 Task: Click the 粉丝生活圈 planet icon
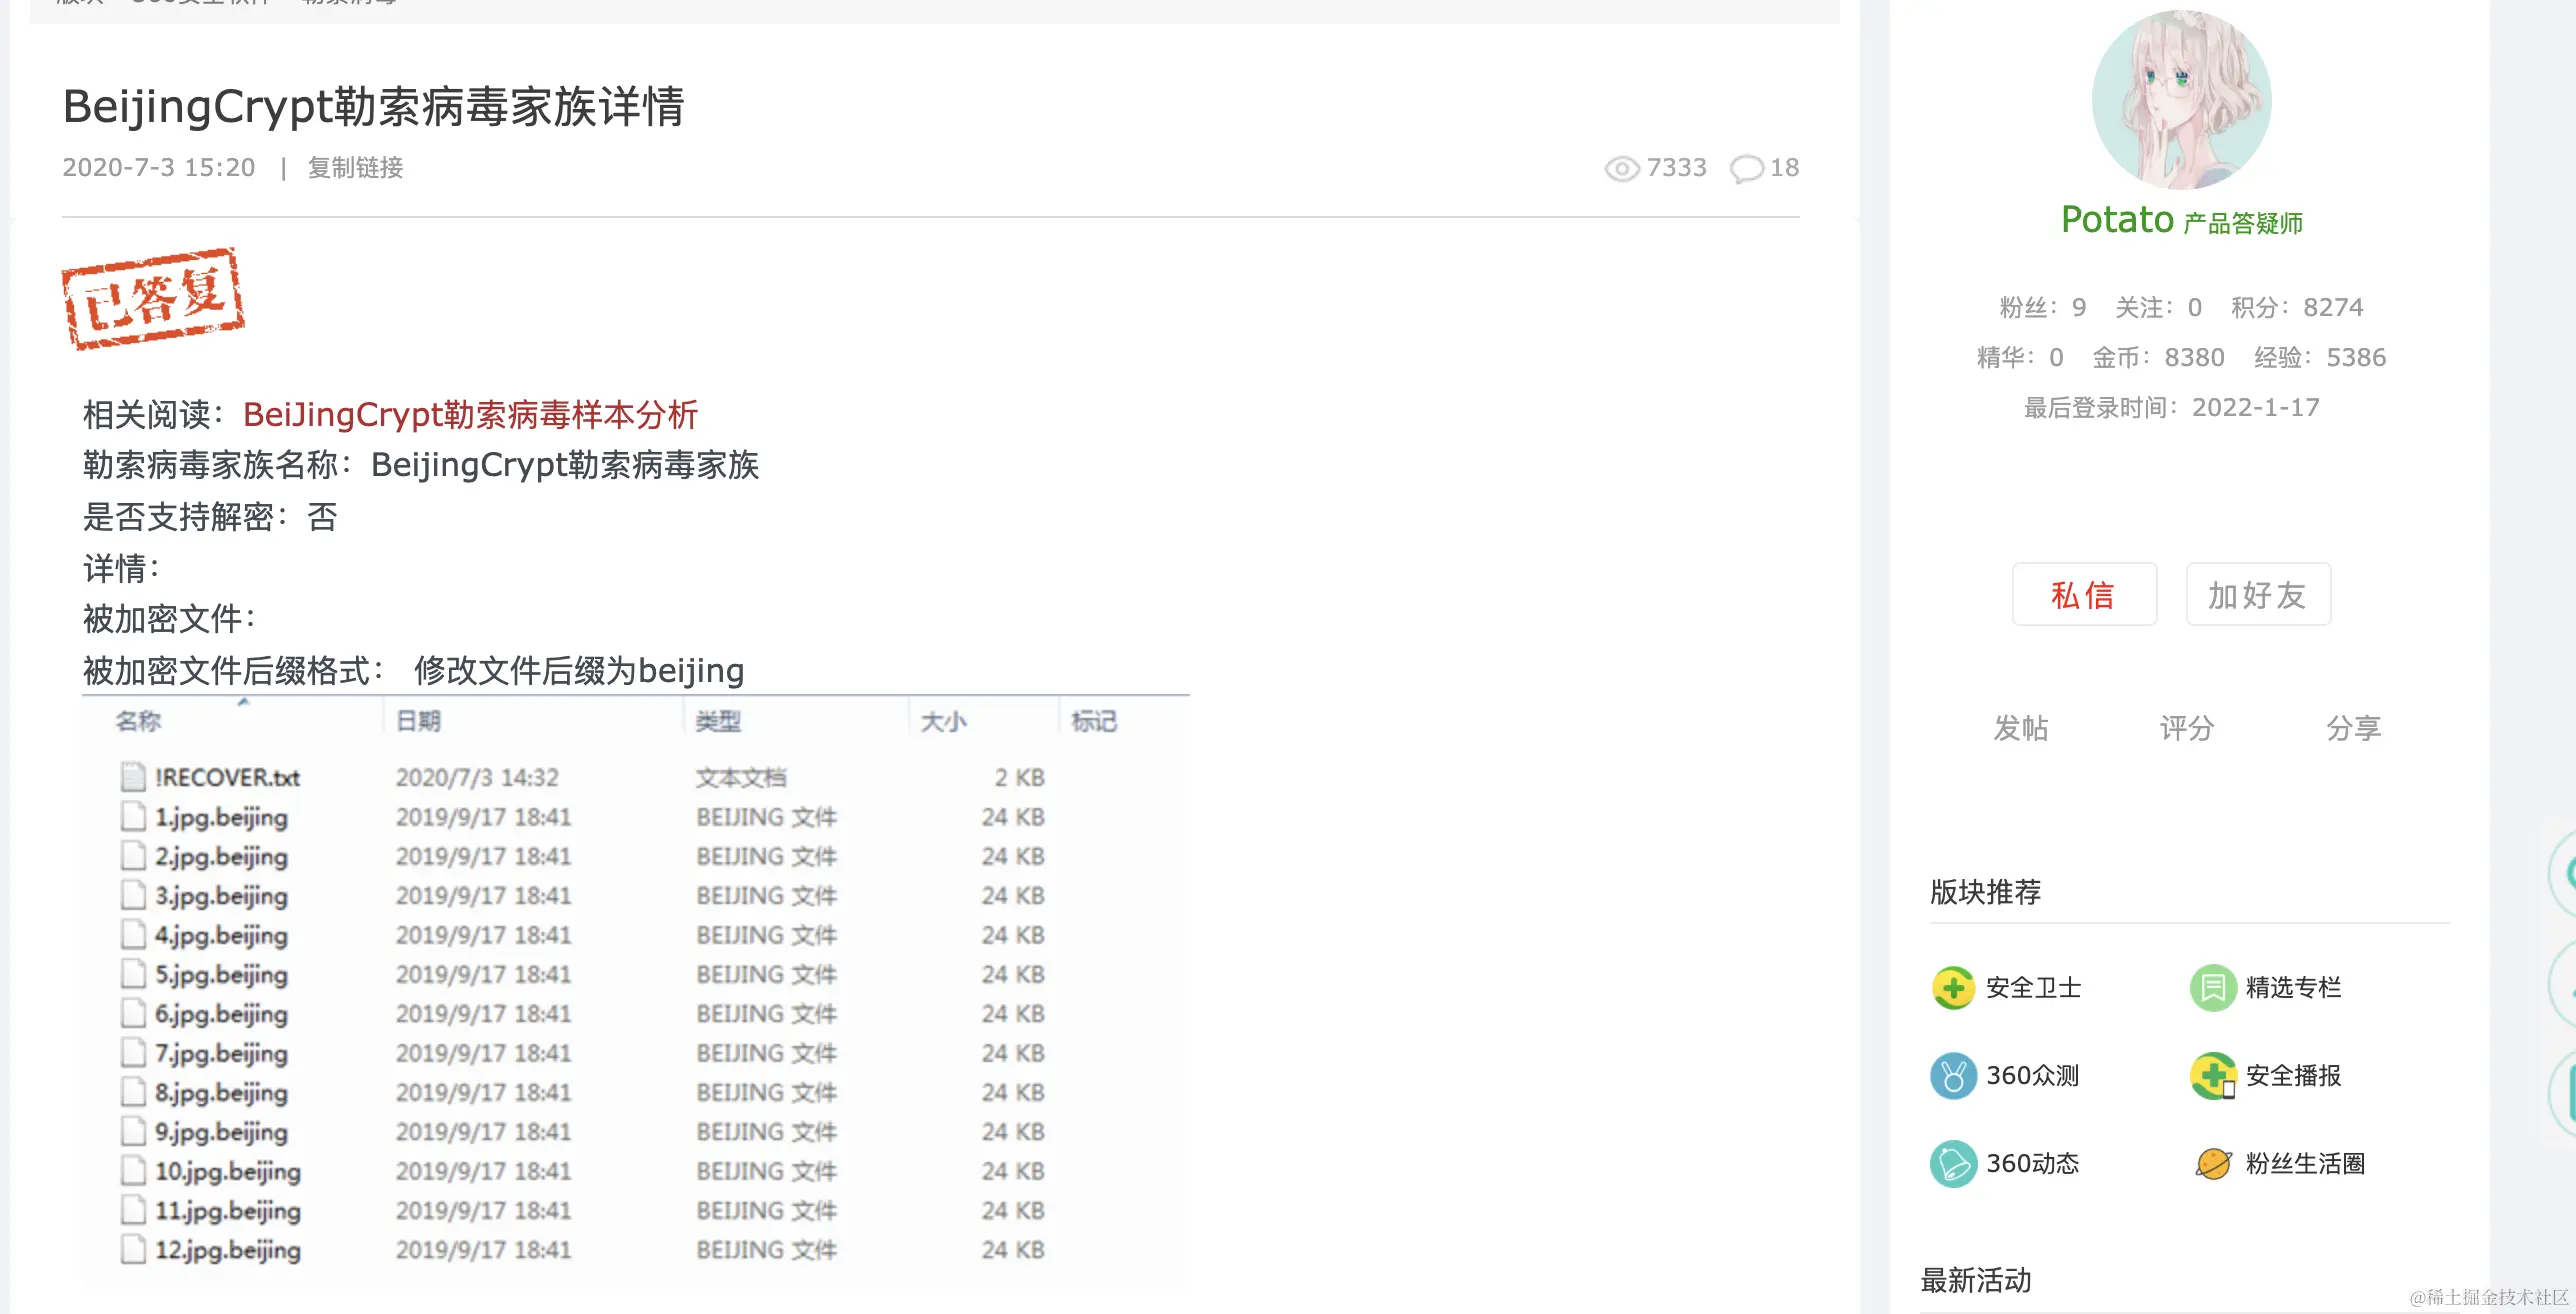click(2213, 1164)
